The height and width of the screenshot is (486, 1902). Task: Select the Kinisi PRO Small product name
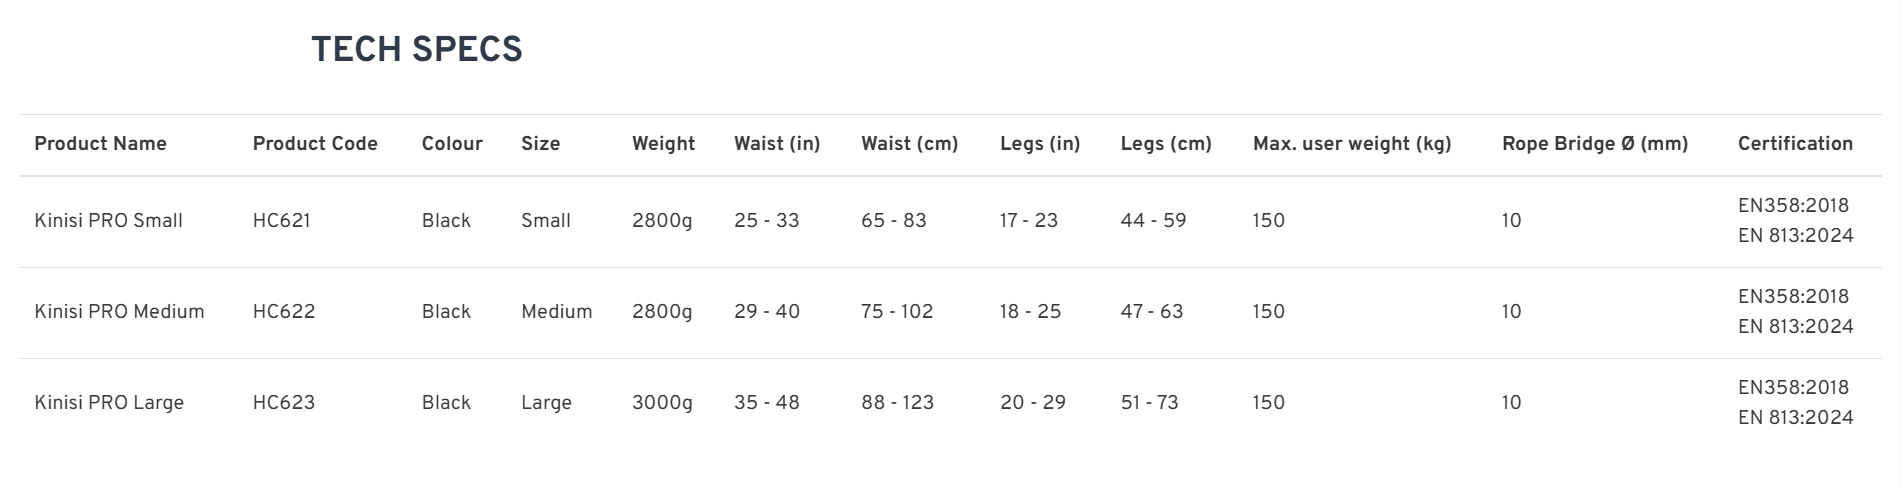(108, 221)
